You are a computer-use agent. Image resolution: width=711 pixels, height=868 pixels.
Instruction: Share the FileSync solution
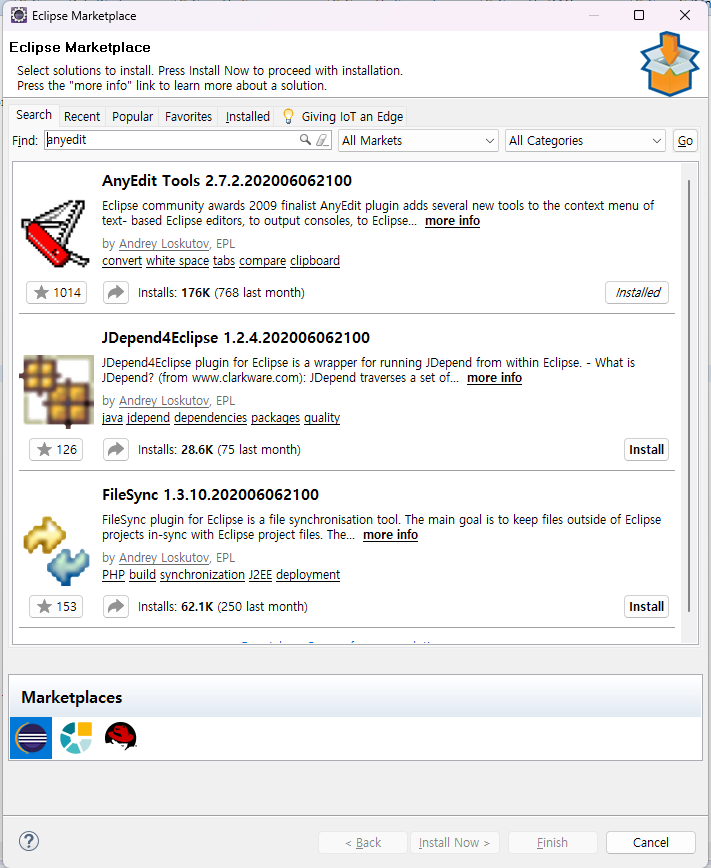point(116,606)
